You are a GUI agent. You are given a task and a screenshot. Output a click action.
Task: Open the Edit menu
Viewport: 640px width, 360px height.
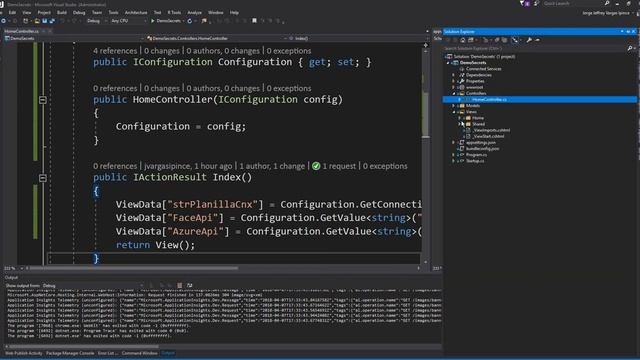coord(12,13)
